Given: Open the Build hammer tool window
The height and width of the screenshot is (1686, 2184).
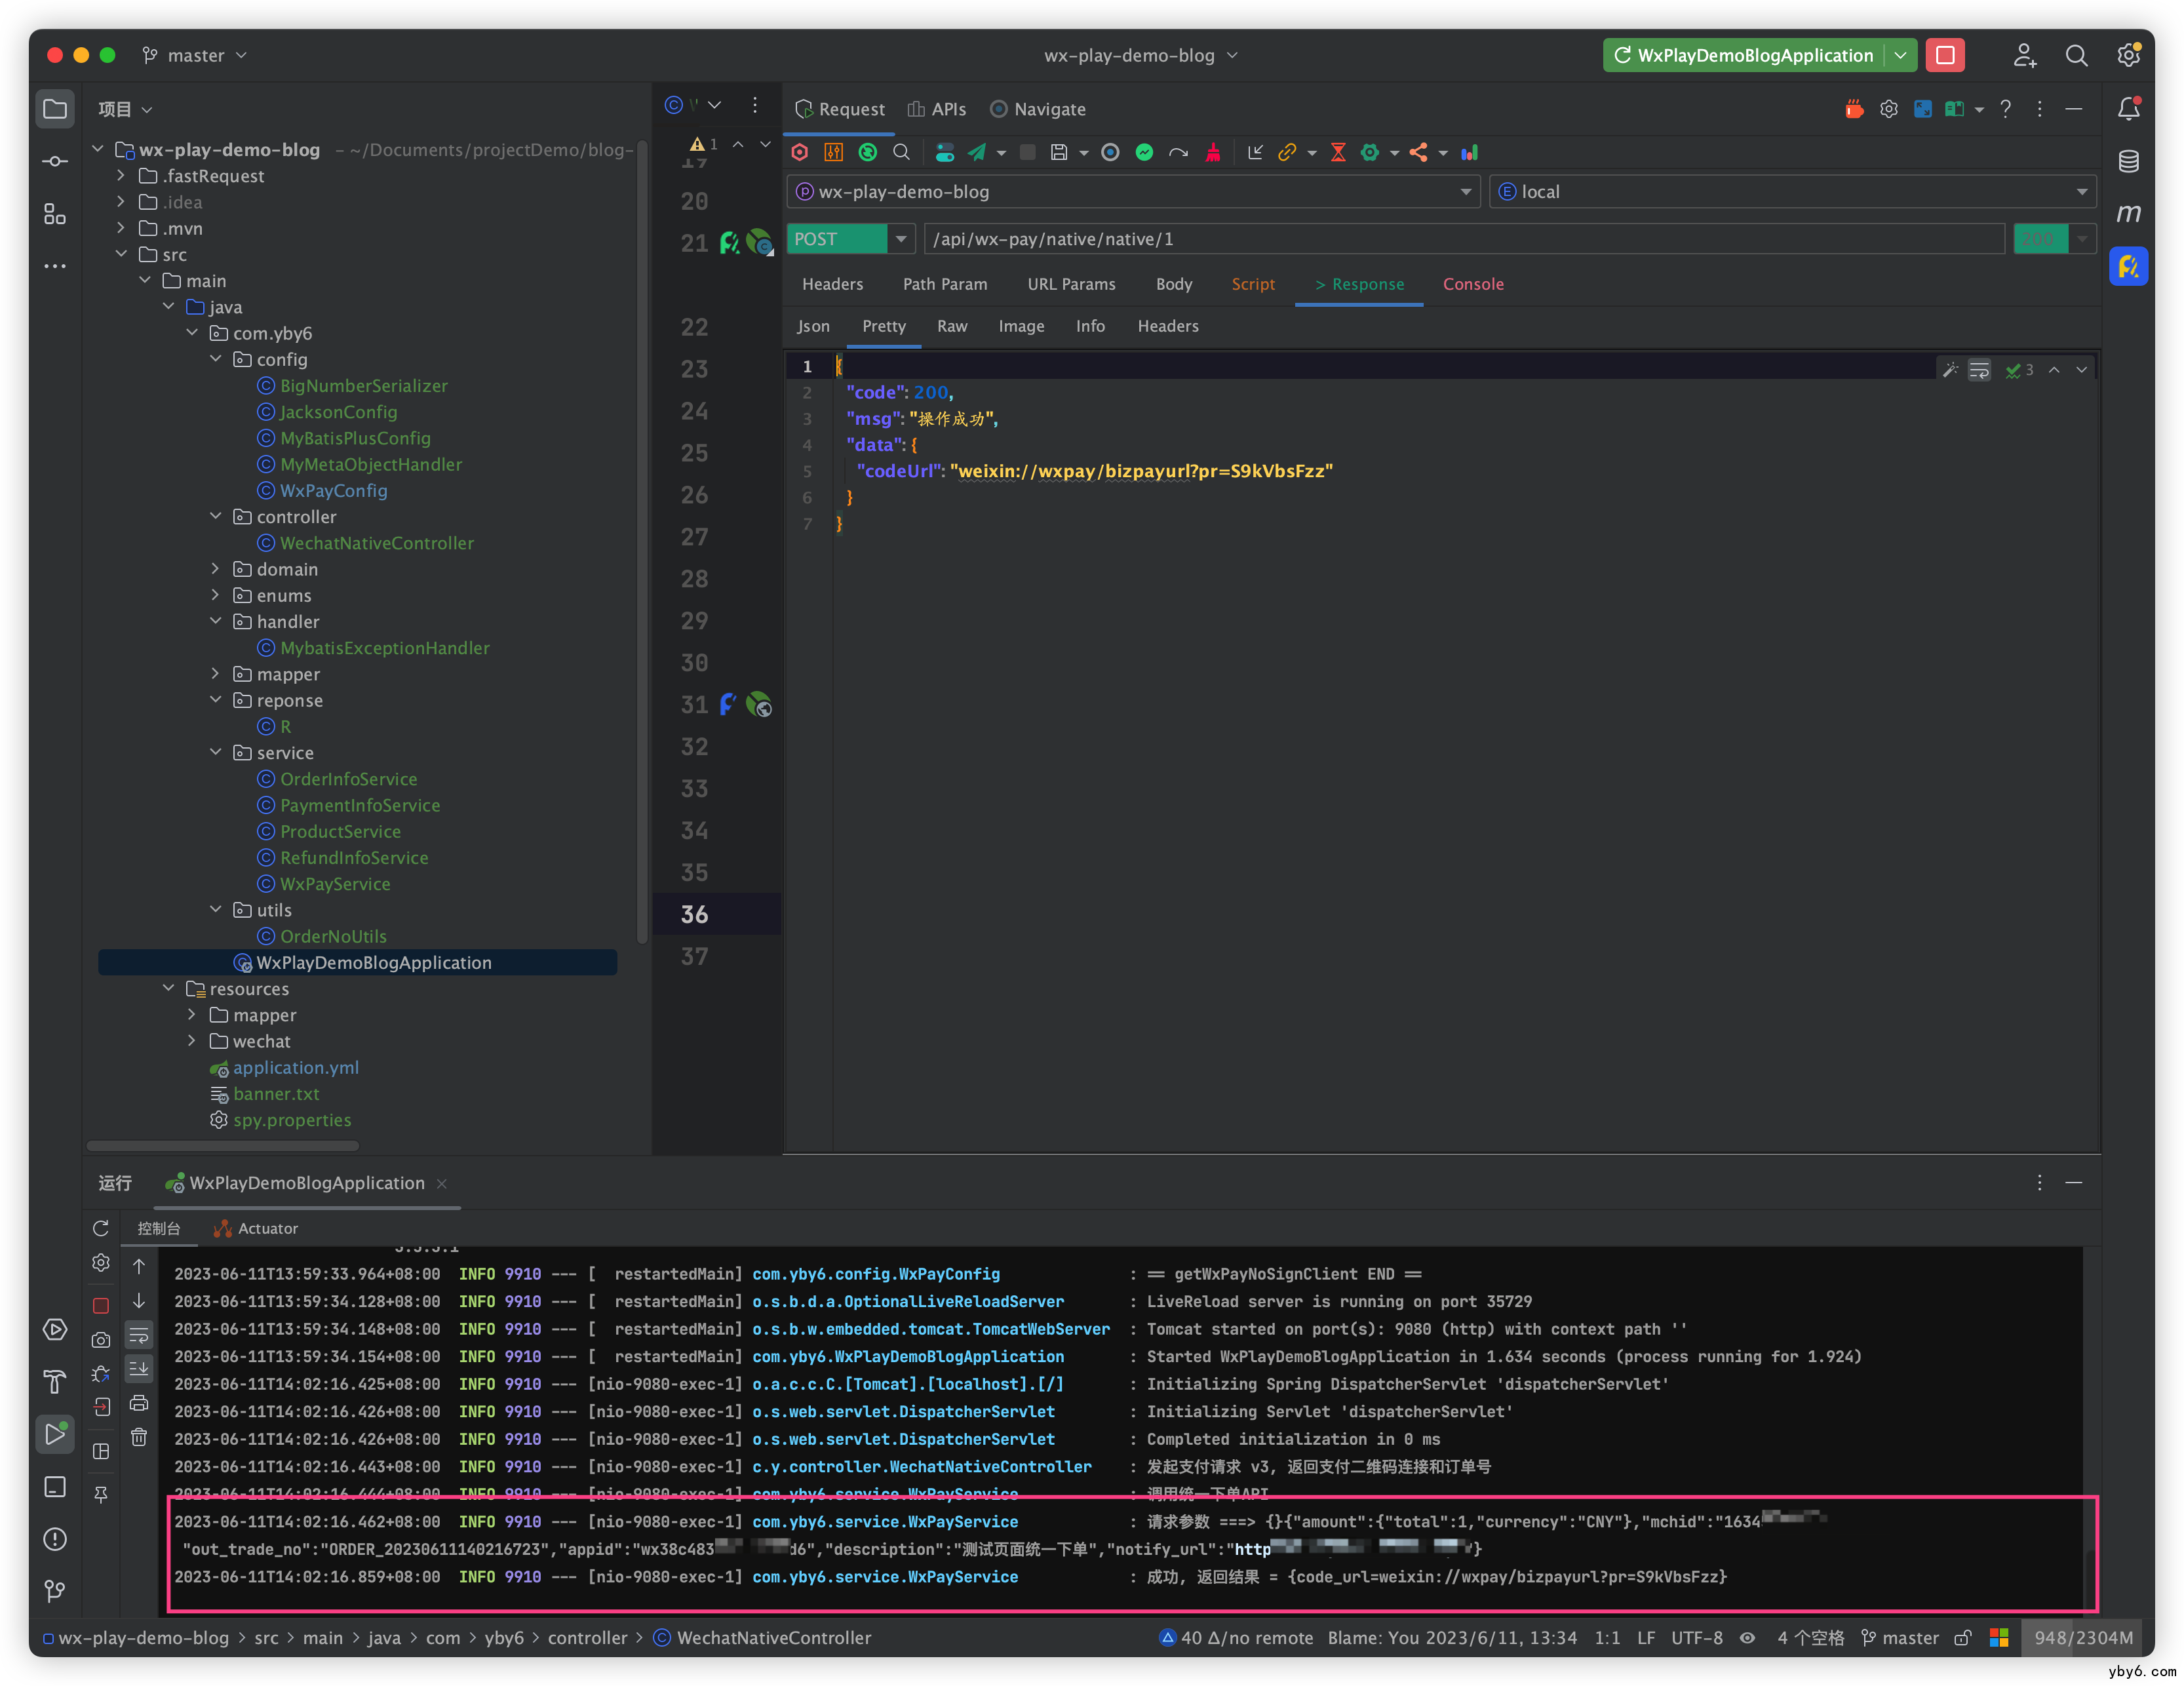Looking at the screenshot, I should (55, 1381).
